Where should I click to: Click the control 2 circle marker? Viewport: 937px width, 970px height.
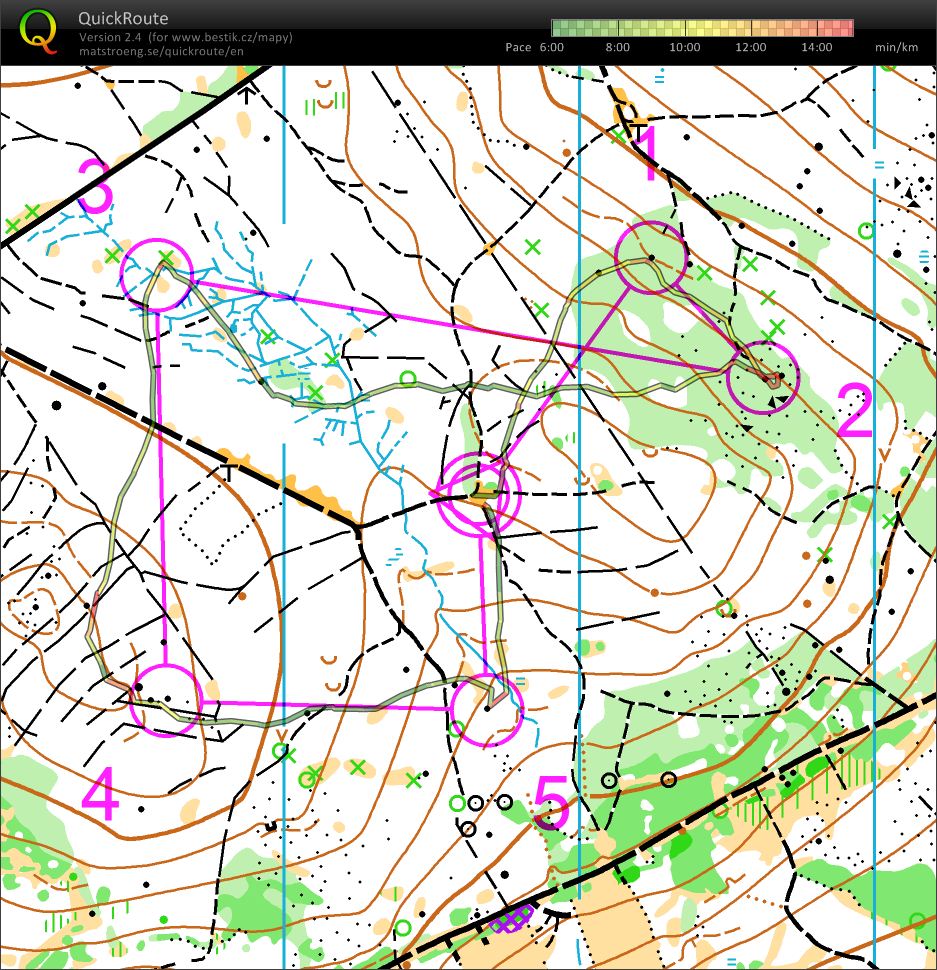coord(763,377)
